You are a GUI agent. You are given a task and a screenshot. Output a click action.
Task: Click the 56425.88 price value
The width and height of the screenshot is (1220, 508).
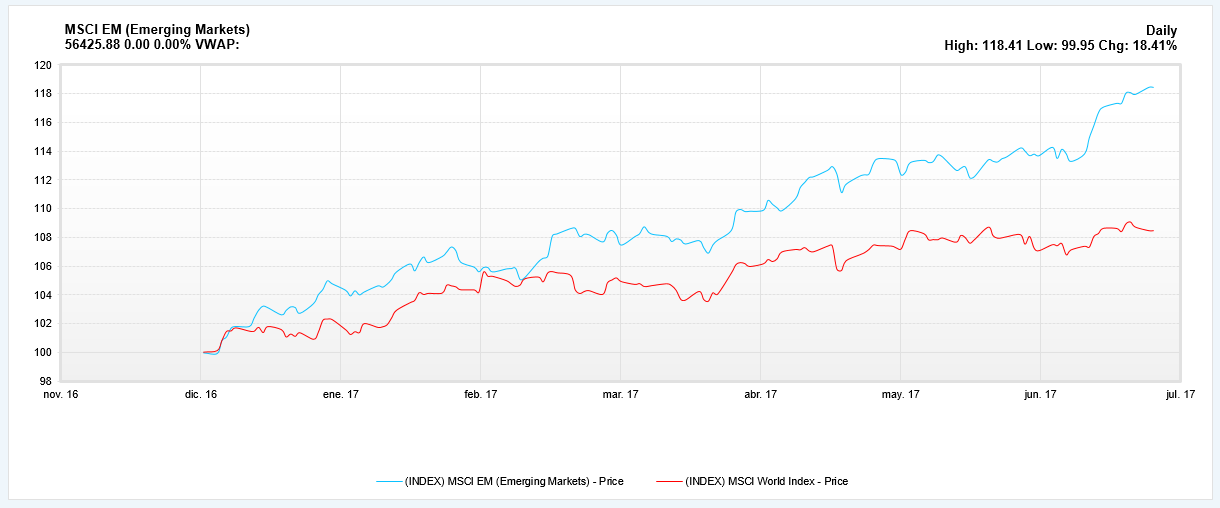(93, 45)
